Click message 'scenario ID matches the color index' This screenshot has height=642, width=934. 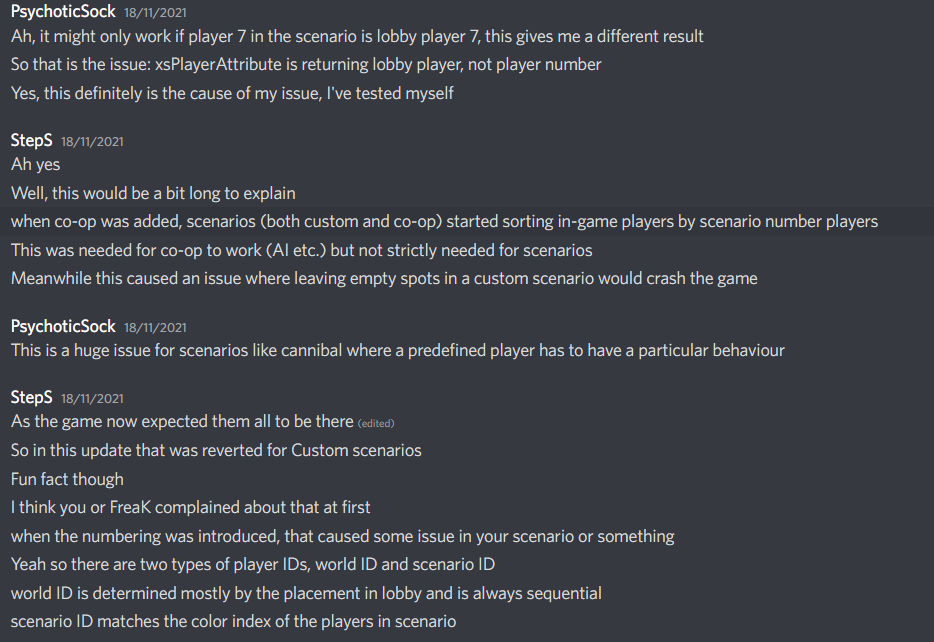click(x=234, y=622)
